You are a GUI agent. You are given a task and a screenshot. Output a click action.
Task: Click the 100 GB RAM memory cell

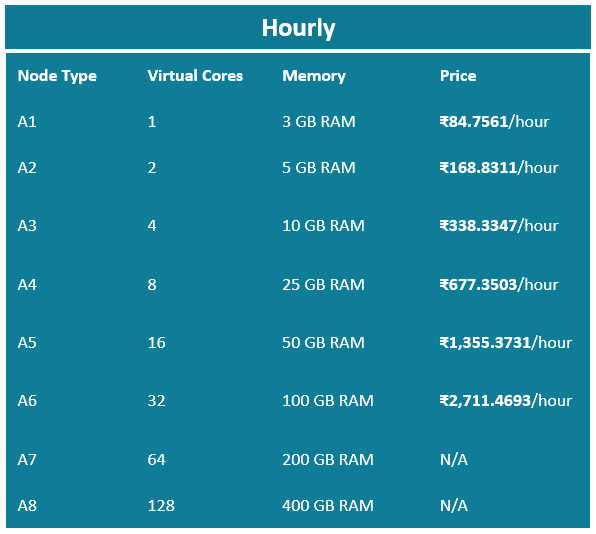(328, 401)
